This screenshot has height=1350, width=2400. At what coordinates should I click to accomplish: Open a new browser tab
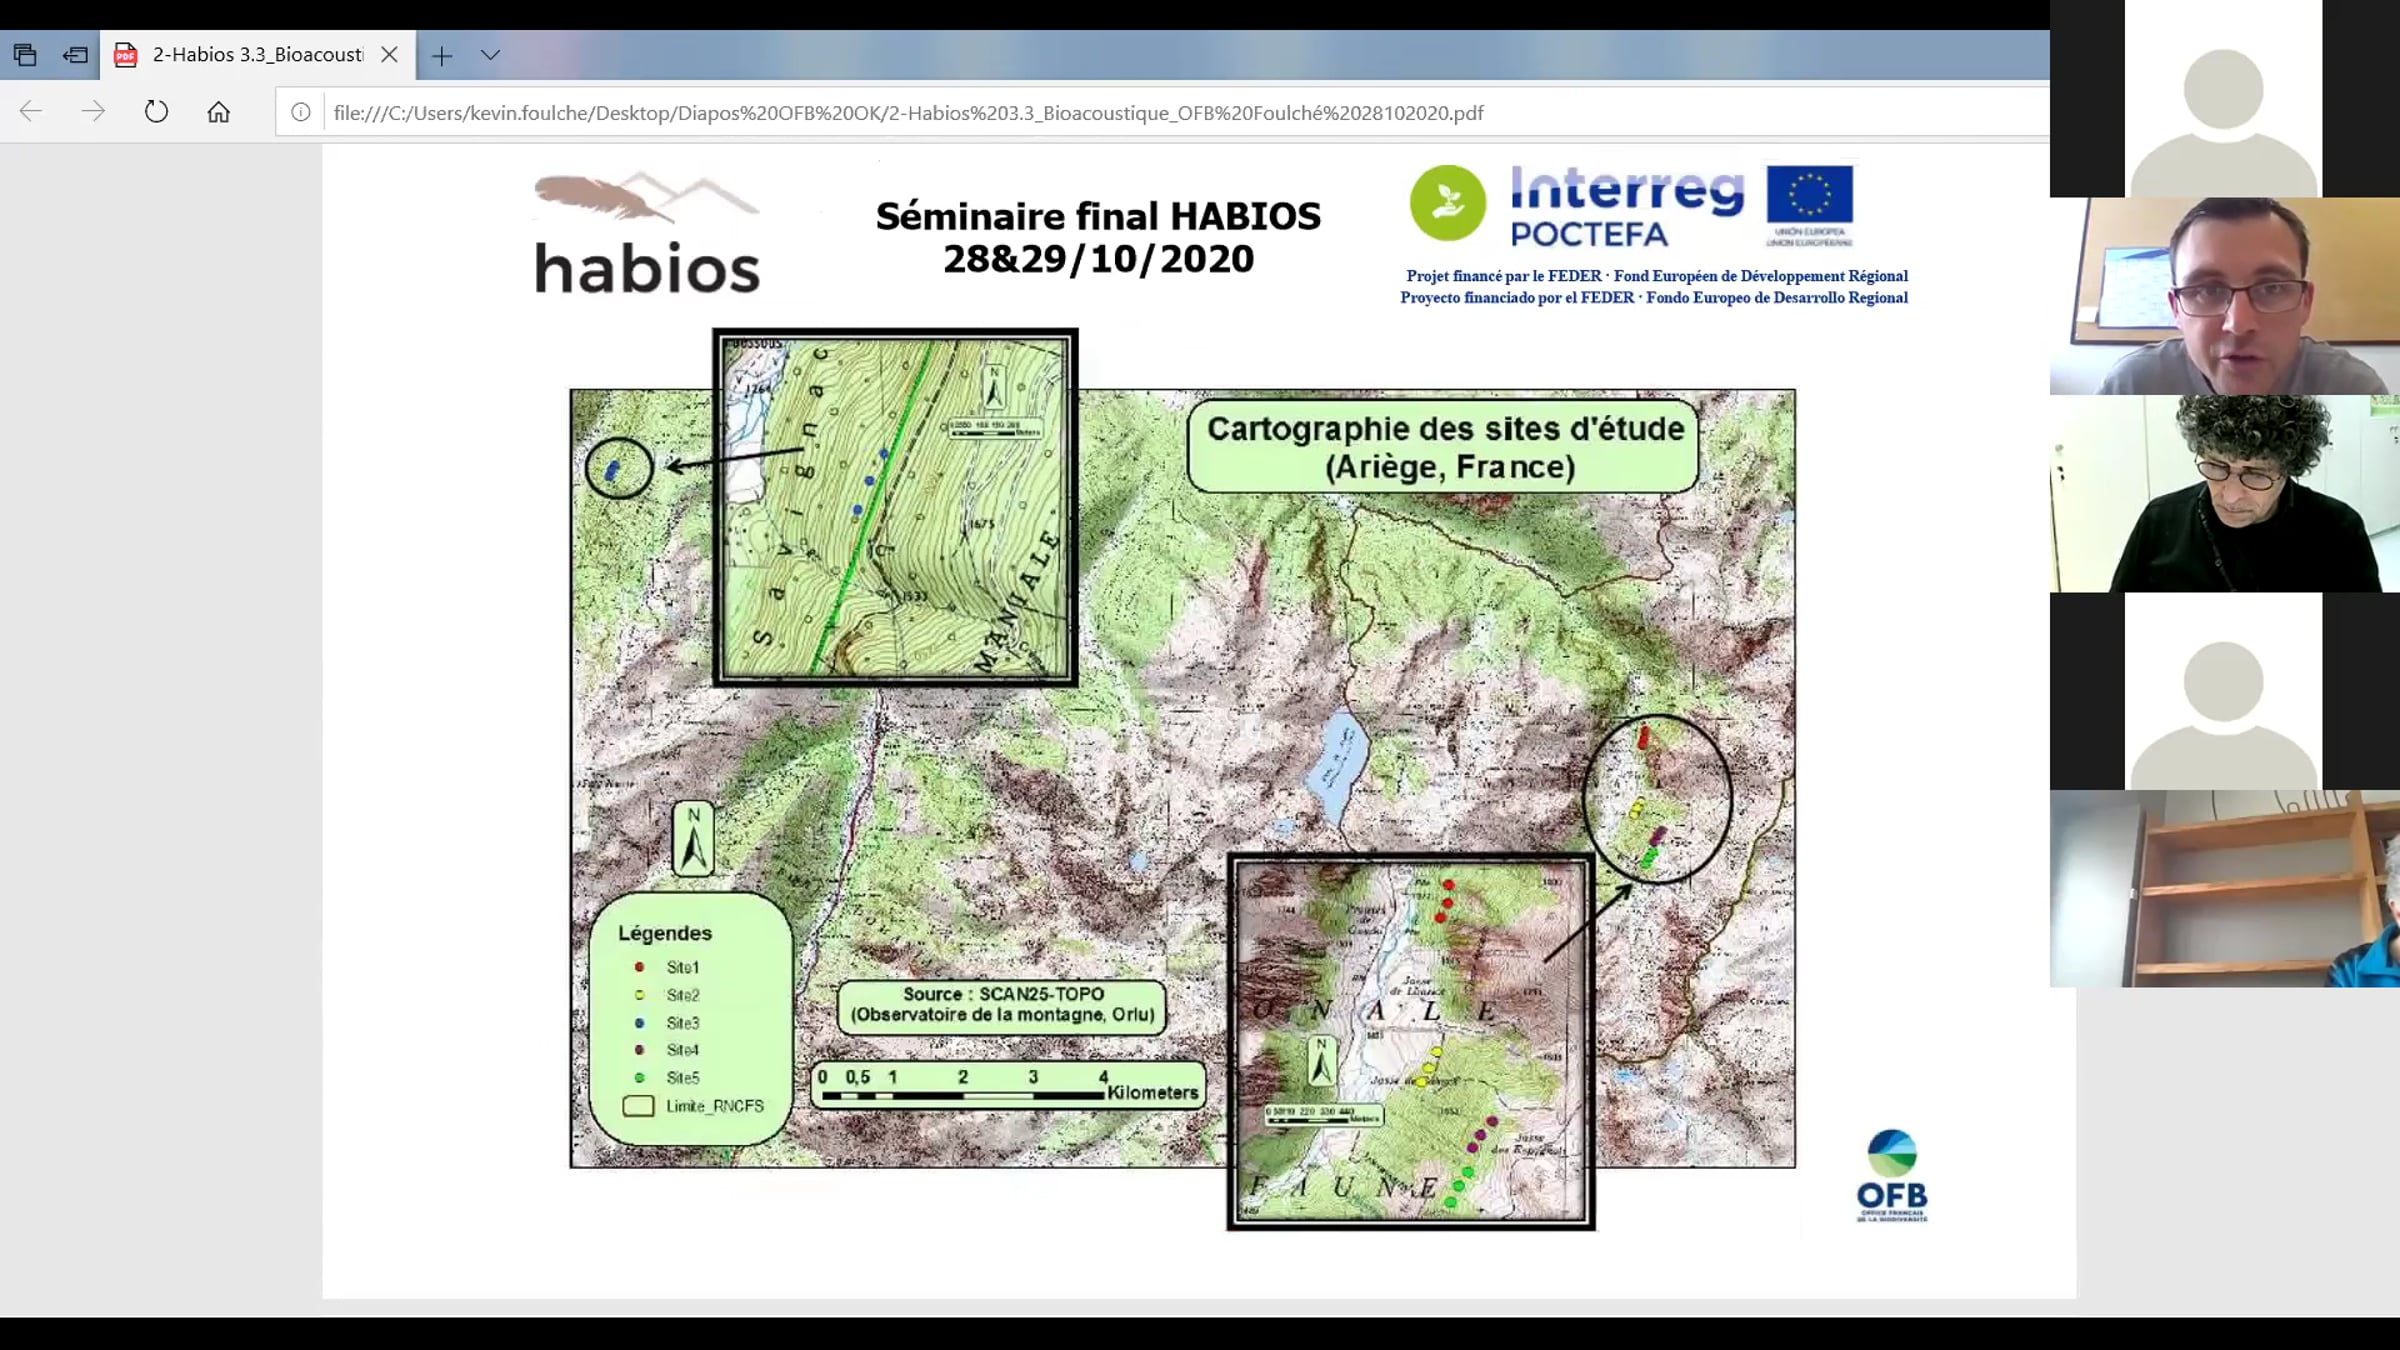pos(442,56)
